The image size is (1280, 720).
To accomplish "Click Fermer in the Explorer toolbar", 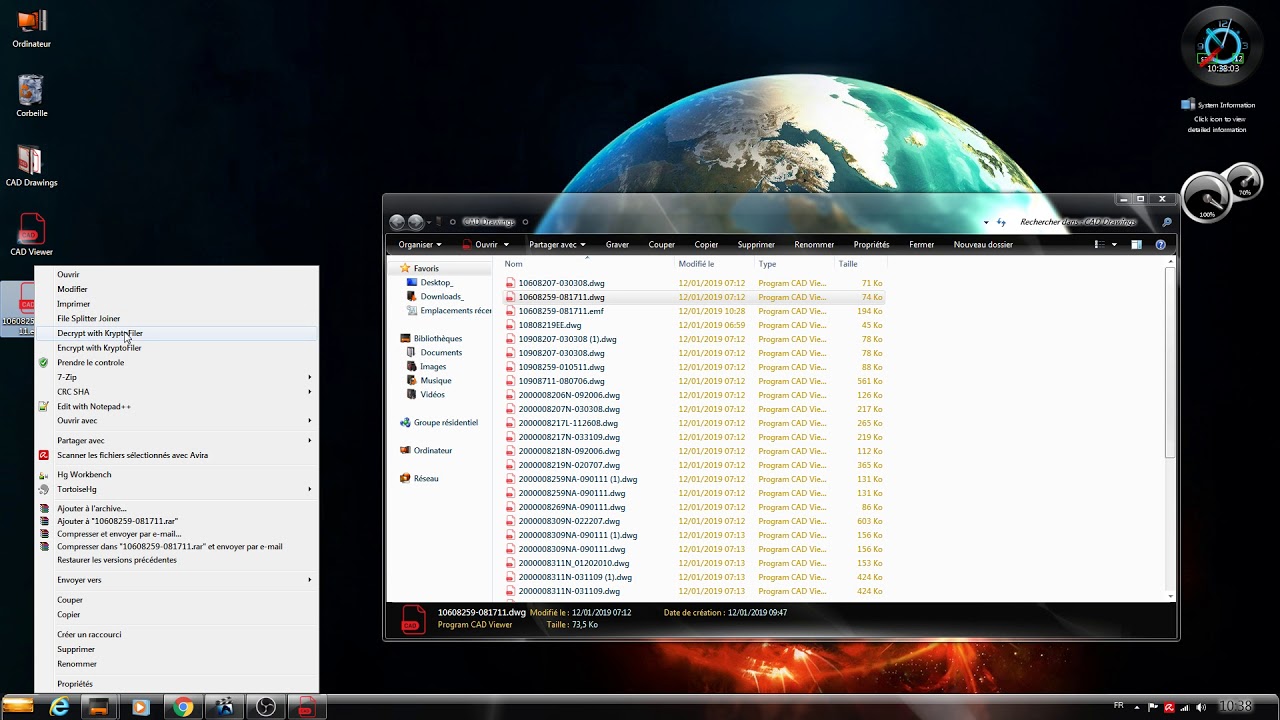I will (922, 244).
